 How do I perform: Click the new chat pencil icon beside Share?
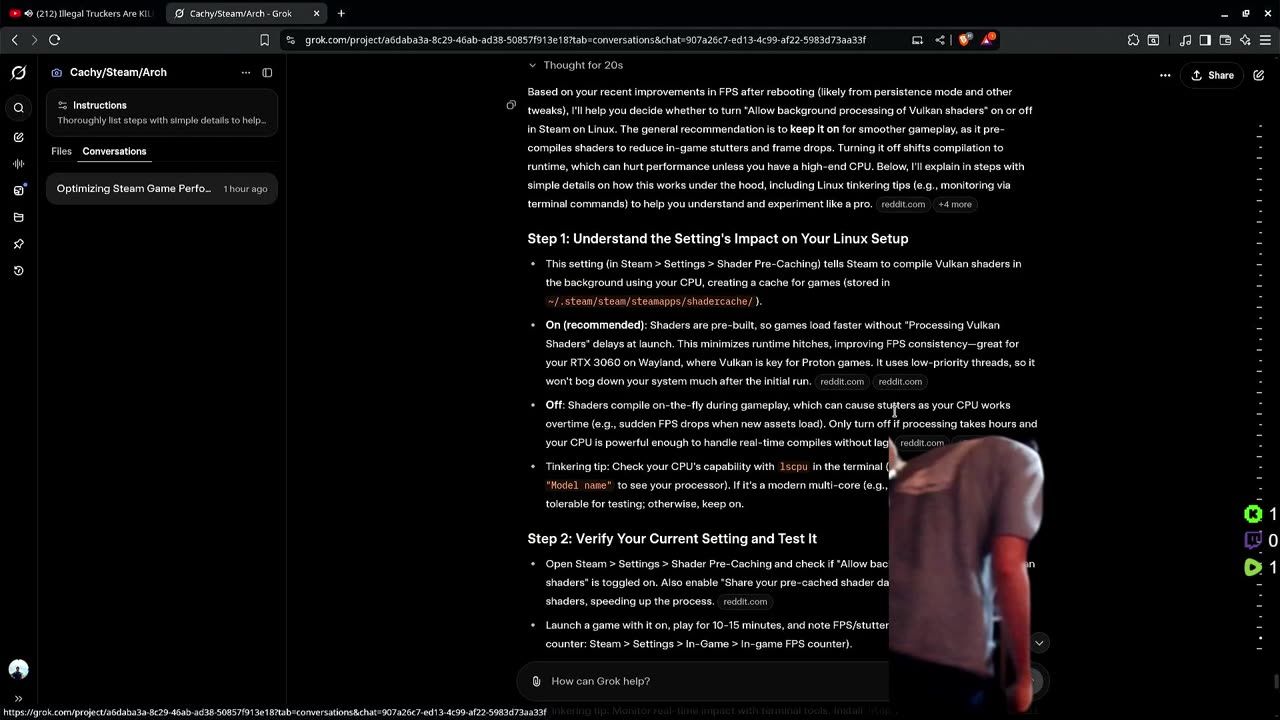click(x=1259, y=75)
